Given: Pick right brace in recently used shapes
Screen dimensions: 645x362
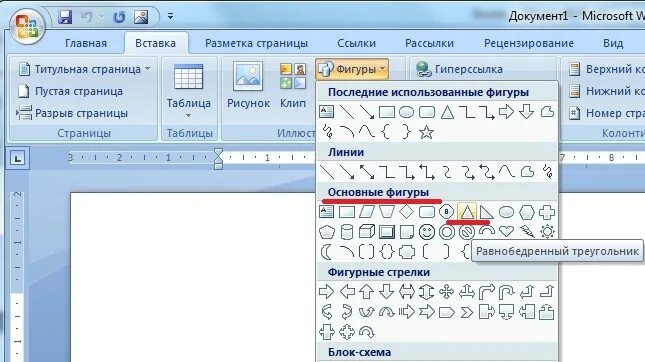Looking at the screenshot, I should [x=406, y=132].
